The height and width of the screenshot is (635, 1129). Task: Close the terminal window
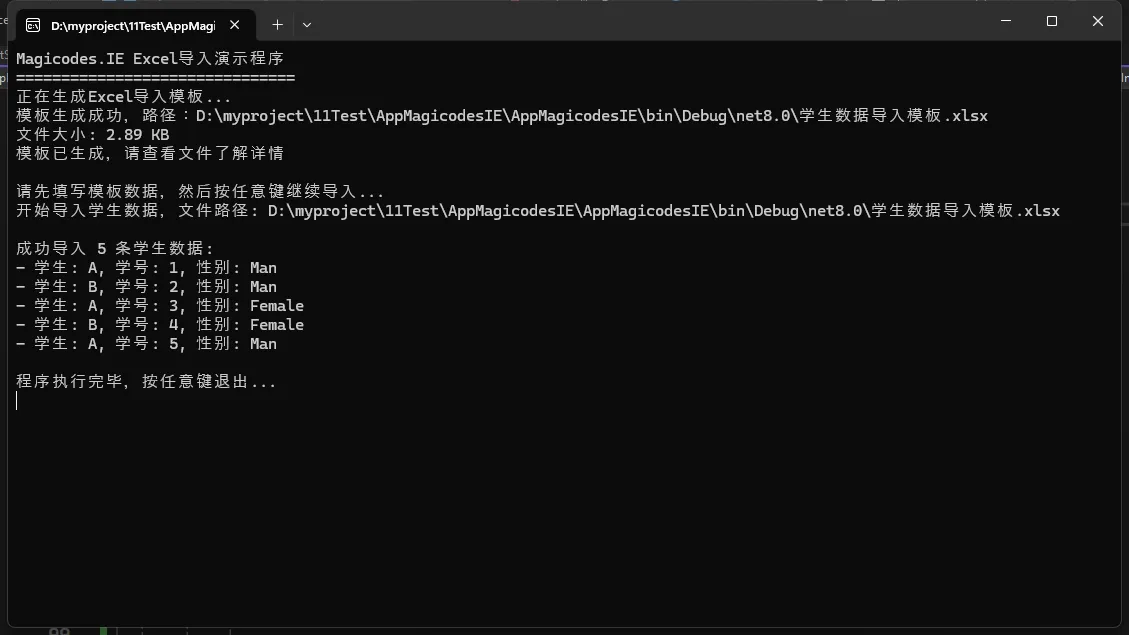(x=1097, y=21)
